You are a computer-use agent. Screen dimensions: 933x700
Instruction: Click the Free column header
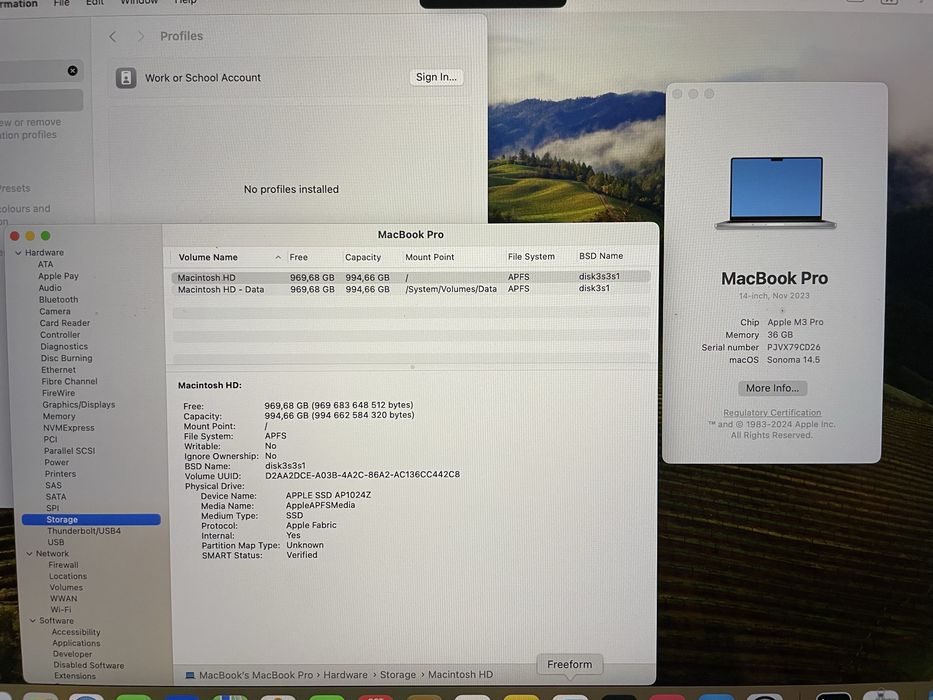pos(299,257)
